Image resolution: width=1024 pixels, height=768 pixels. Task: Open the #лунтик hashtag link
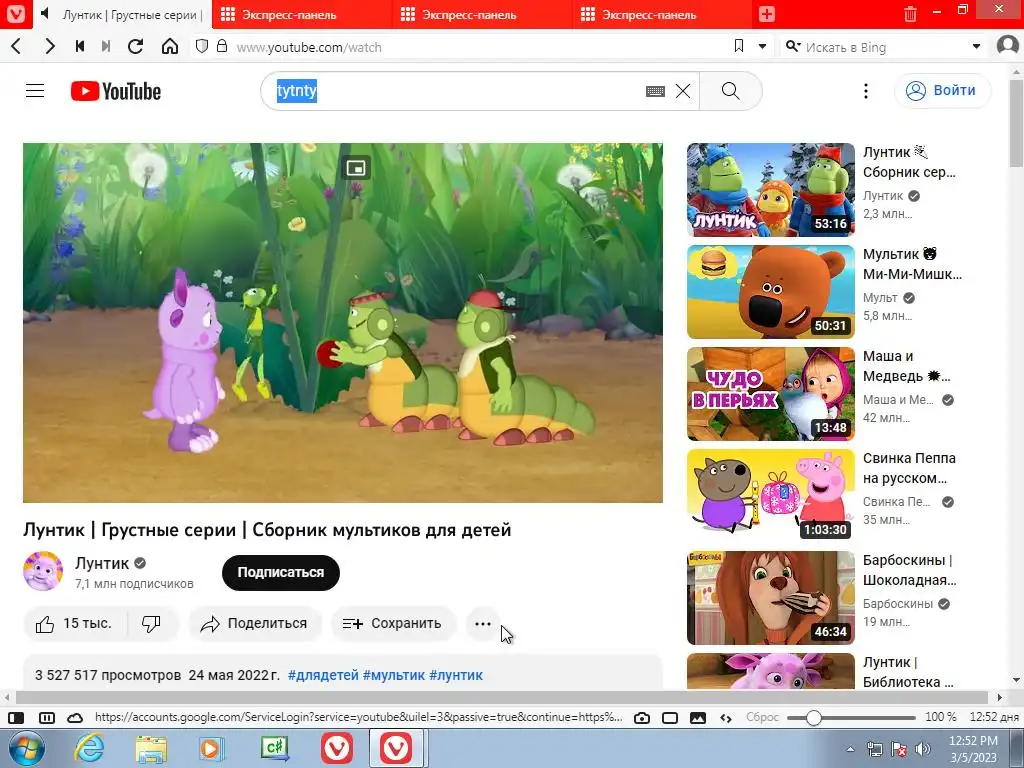click(x=456, y=675)
